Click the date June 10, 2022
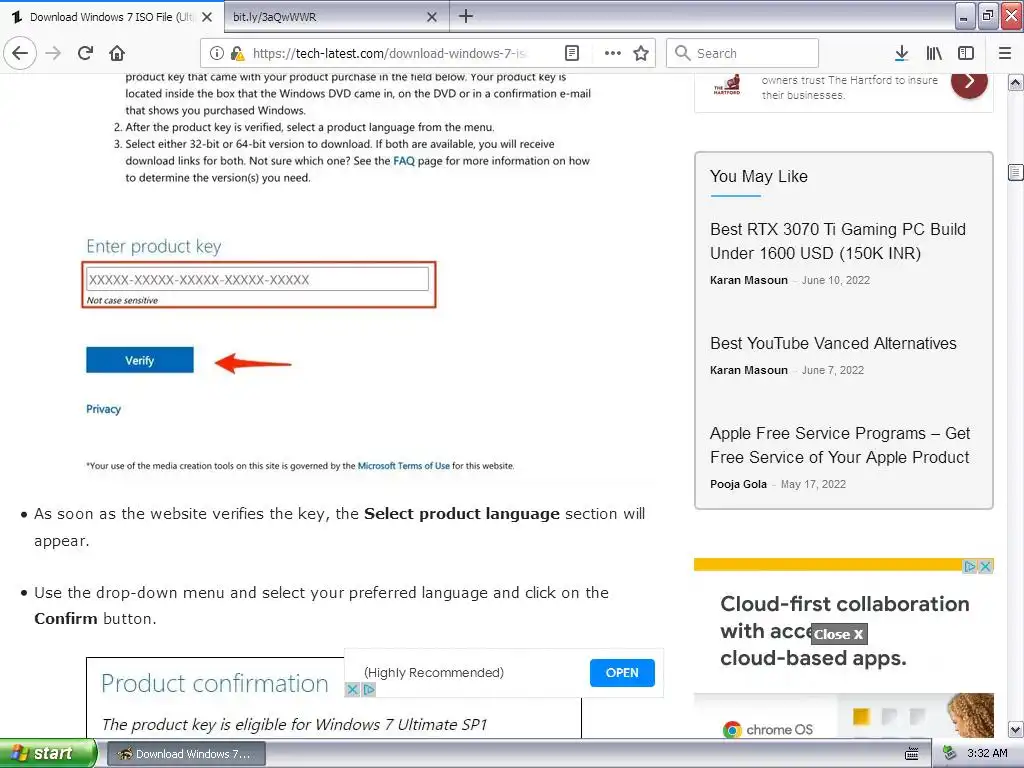The width and height of the screenshot is (1024, 768). tap(836, 280)
